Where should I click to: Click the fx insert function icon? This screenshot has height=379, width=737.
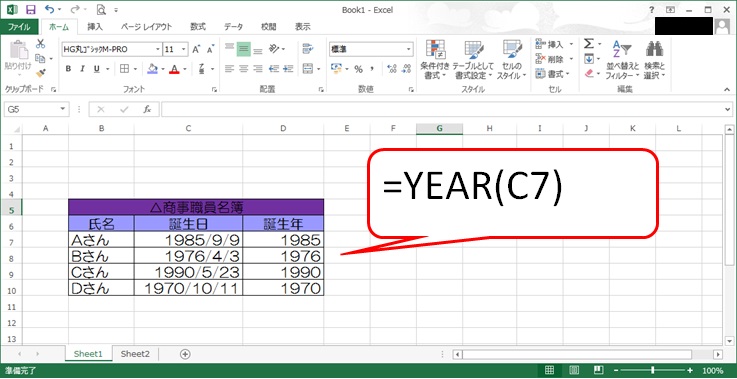[147, 110]
